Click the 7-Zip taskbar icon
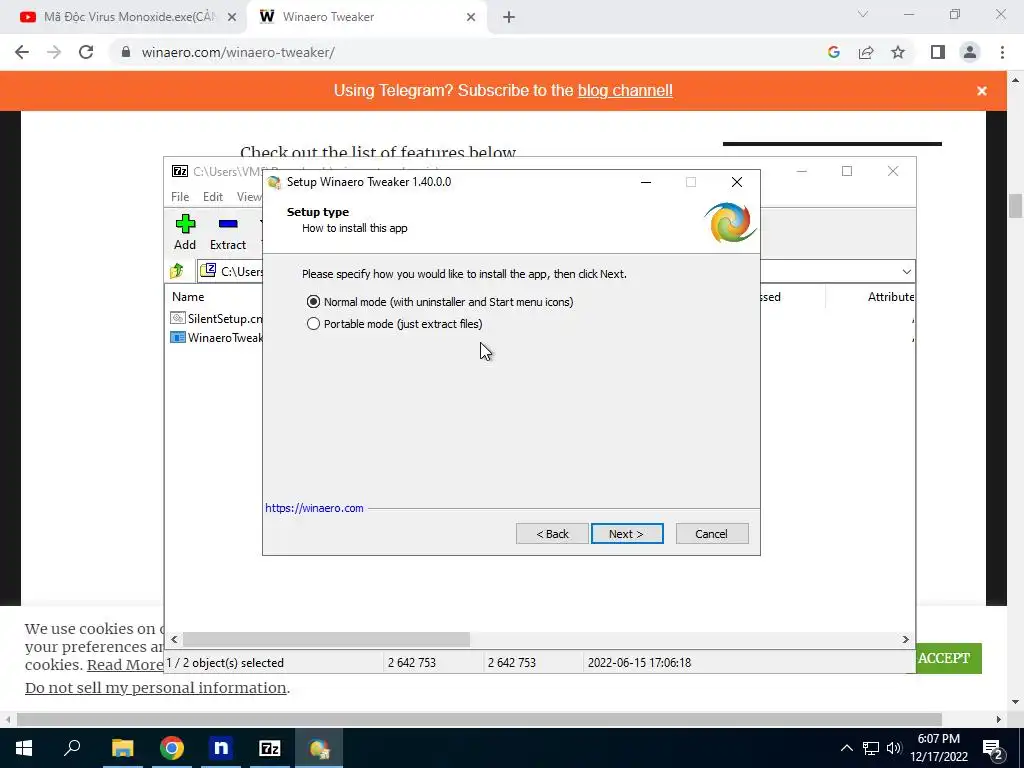This screenshot has height=768, width=1024. (x=270, y=748)
